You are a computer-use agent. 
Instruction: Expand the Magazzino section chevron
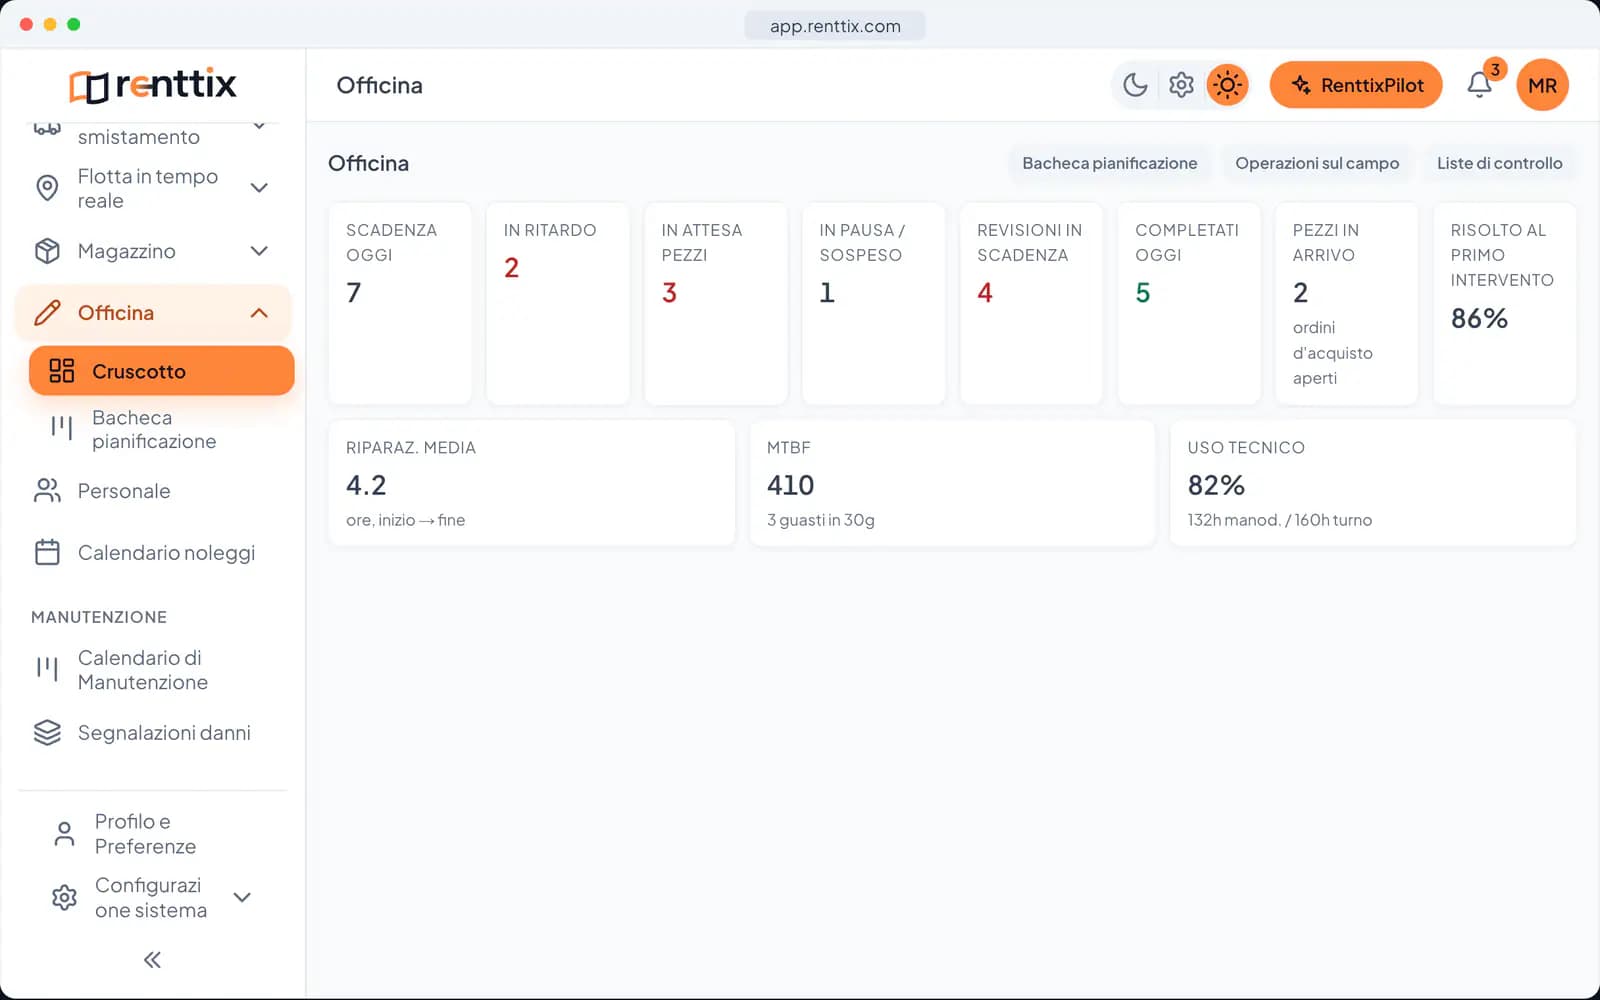pos(259,251)
